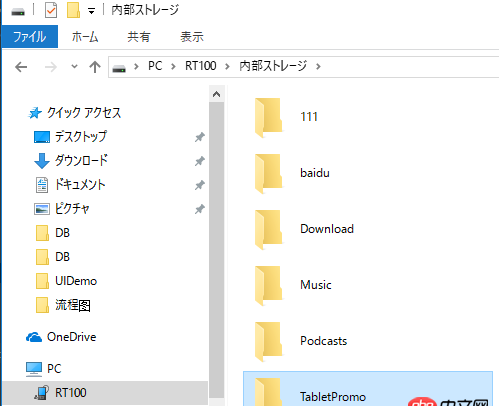Click the Properties checkmark icon in quick access toolbar
Viewport: 499px width, 406px height.
[51, 10]
